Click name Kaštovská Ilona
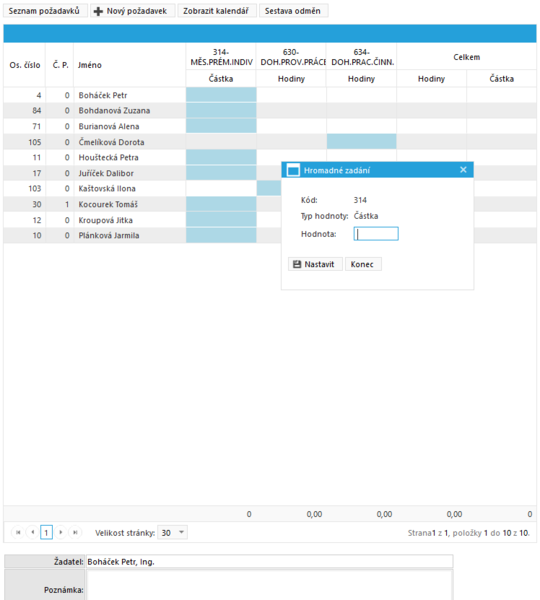The width and height of the screenshot is (540, 600). click(107, 188)
